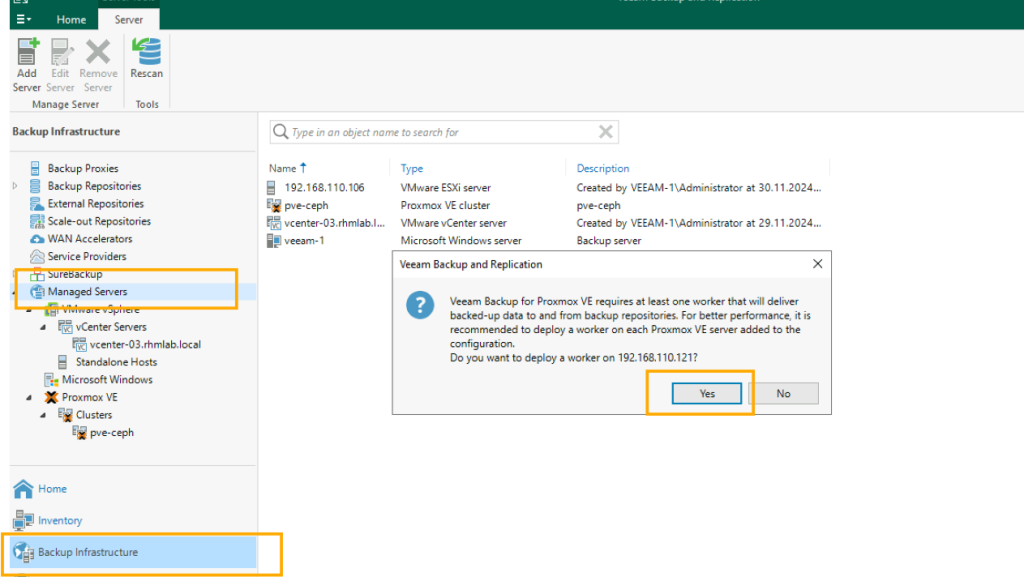The image size is (1024, 577).
Task: Sort list by the Type column header
Action: click(x=412, y=168)
